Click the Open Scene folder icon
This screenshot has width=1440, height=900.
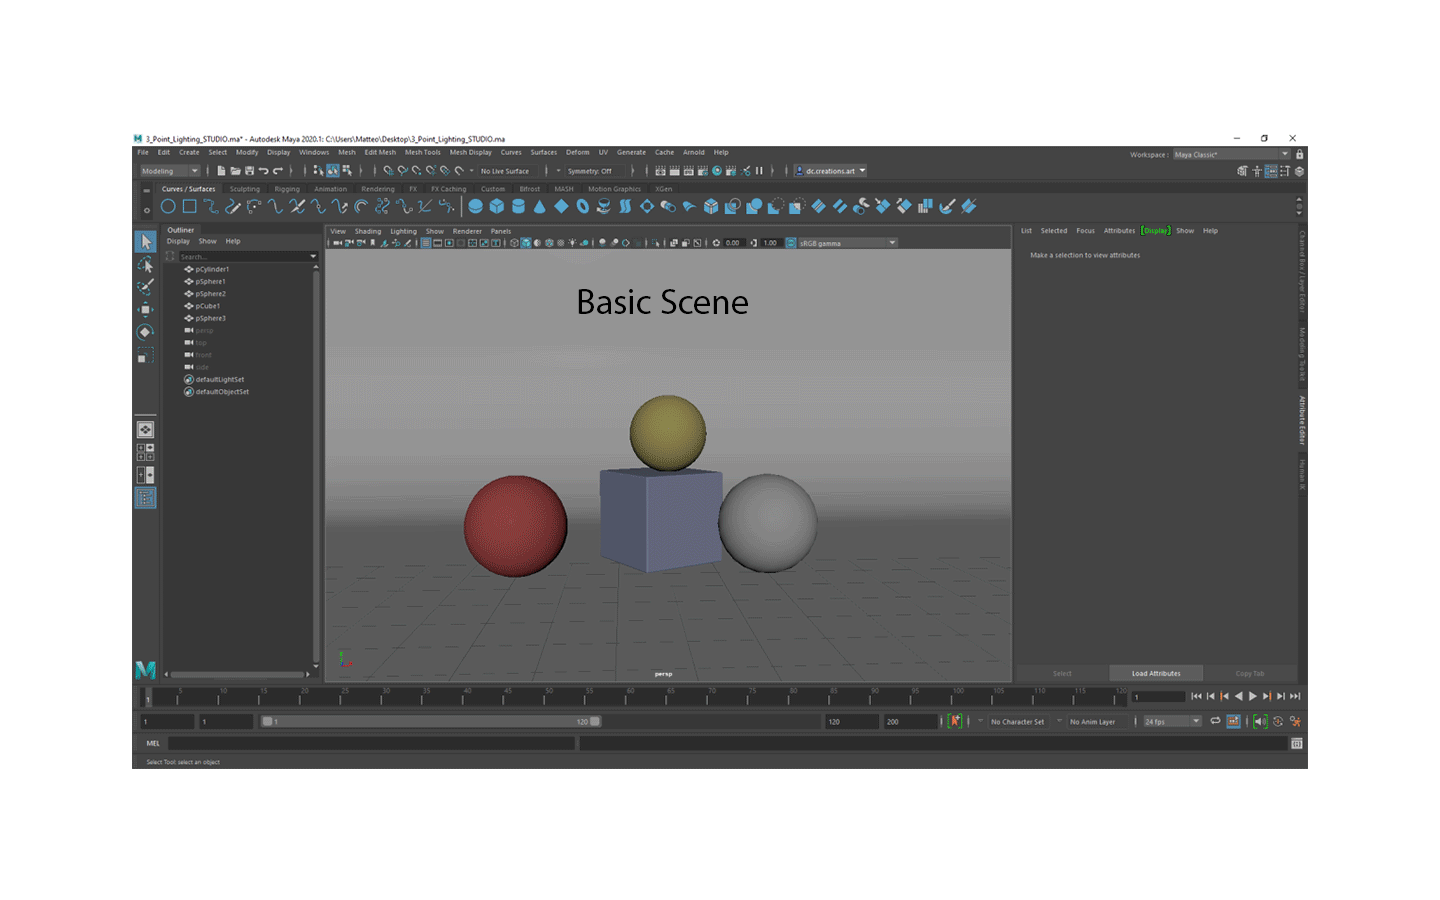tap(235, 171)
